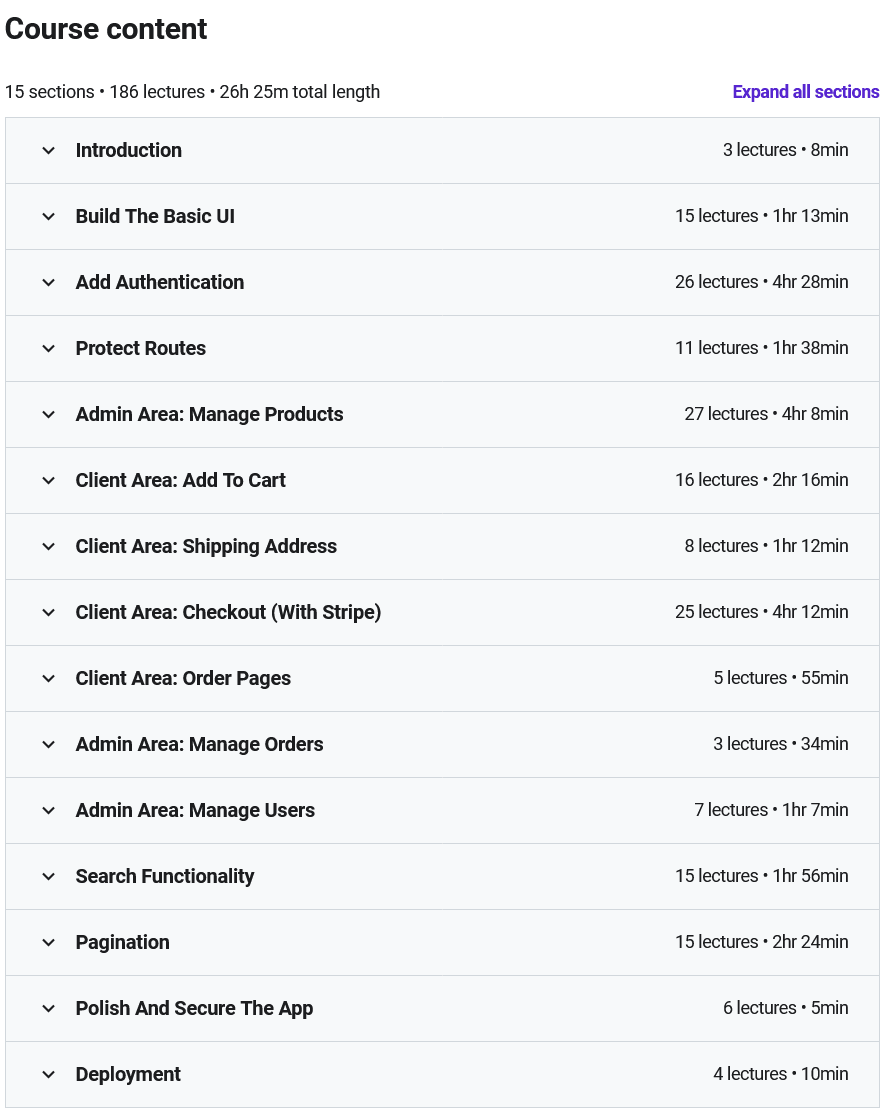
Task: Click the chevron next to Add Authentication
Action: point(48,282)
